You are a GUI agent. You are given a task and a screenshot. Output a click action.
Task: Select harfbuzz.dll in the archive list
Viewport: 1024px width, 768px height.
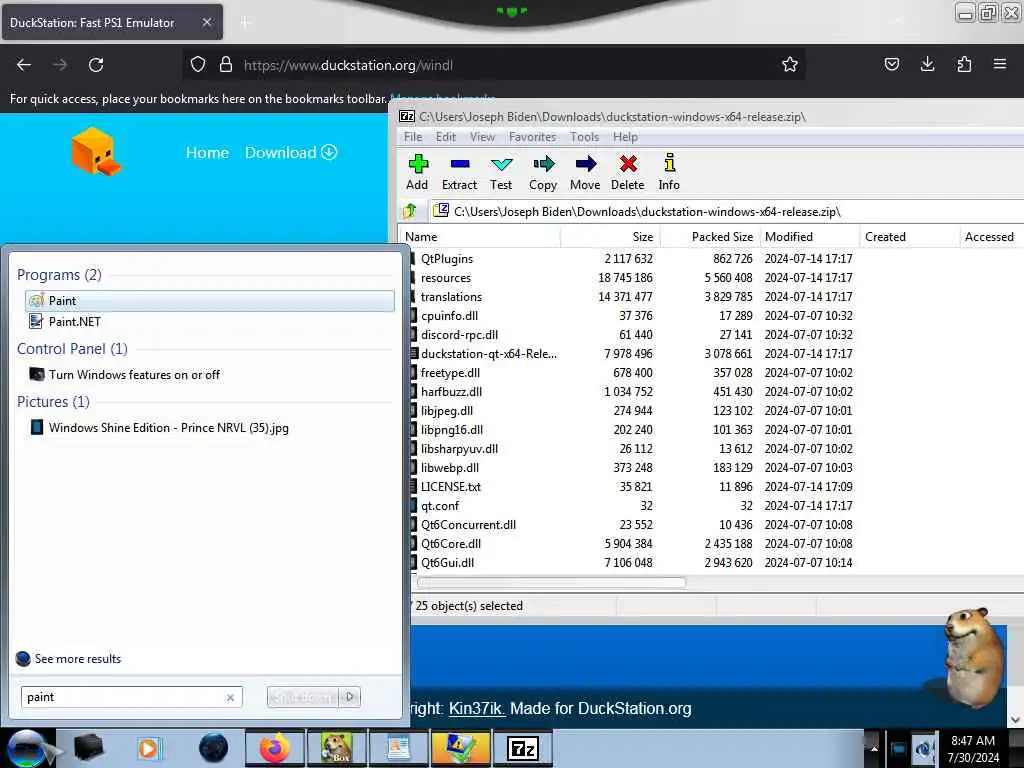[451, 391]
